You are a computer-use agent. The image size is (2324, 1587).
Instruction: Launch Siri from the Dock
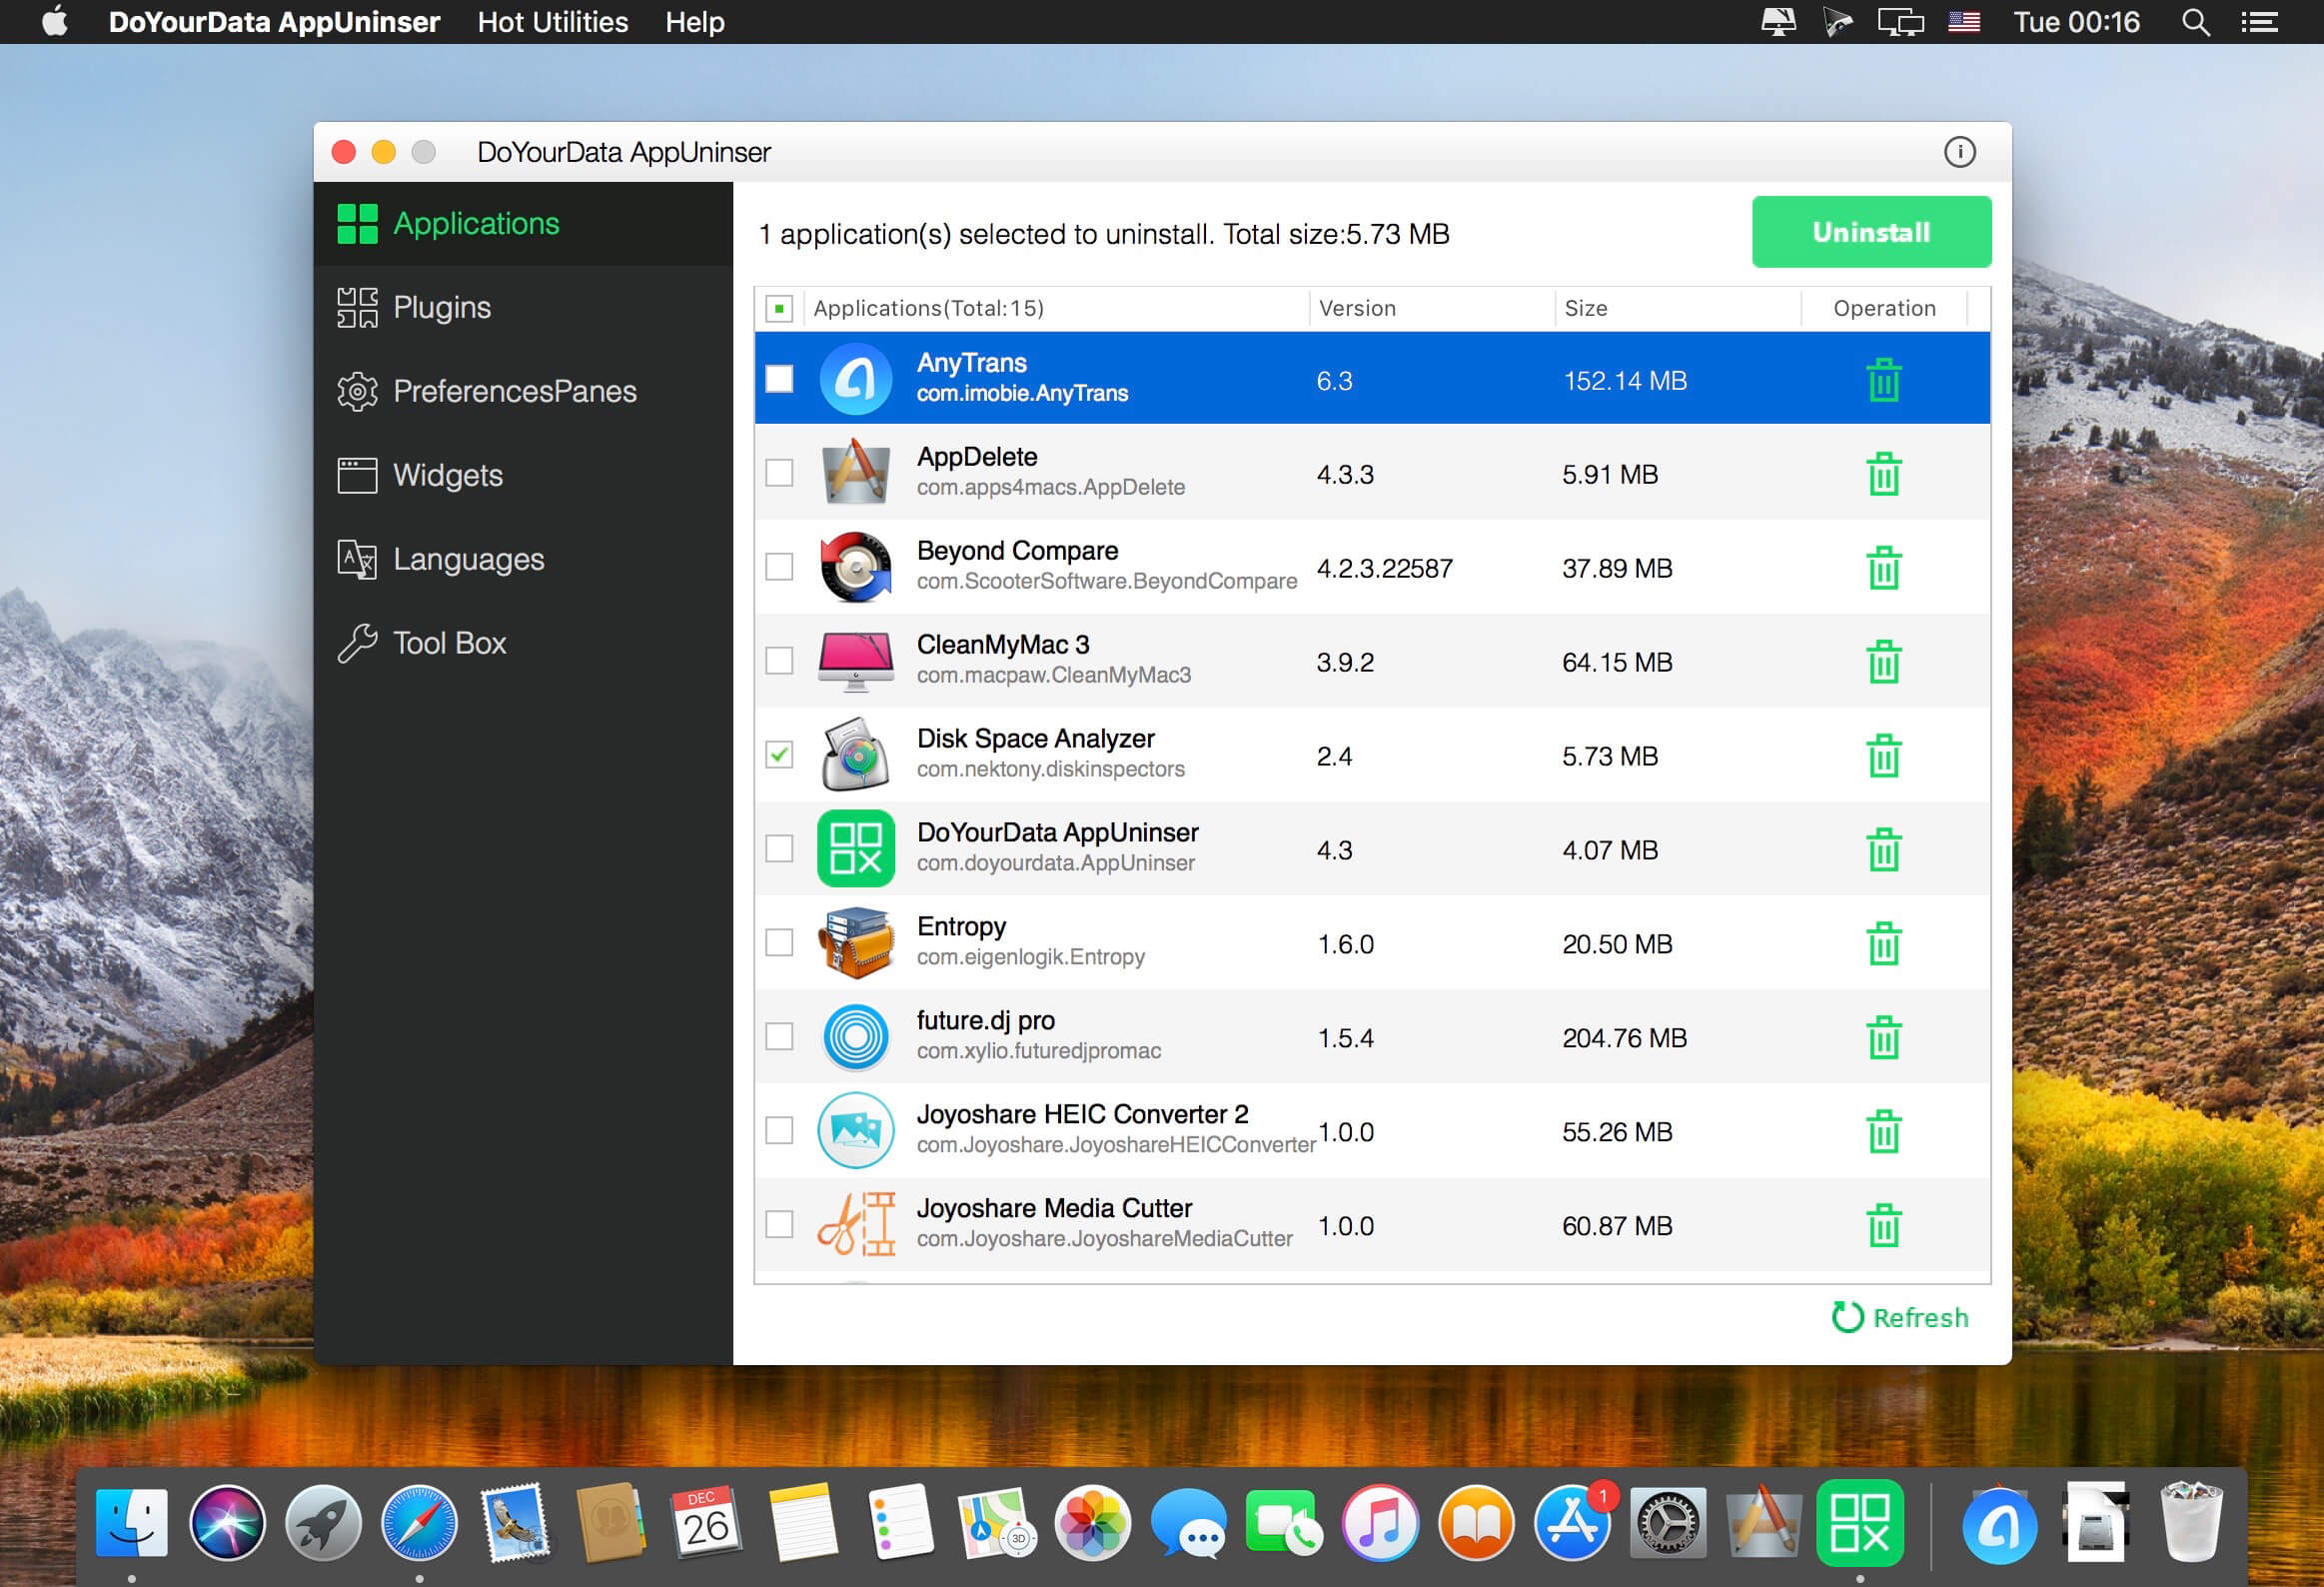(x=228, y=1523)
